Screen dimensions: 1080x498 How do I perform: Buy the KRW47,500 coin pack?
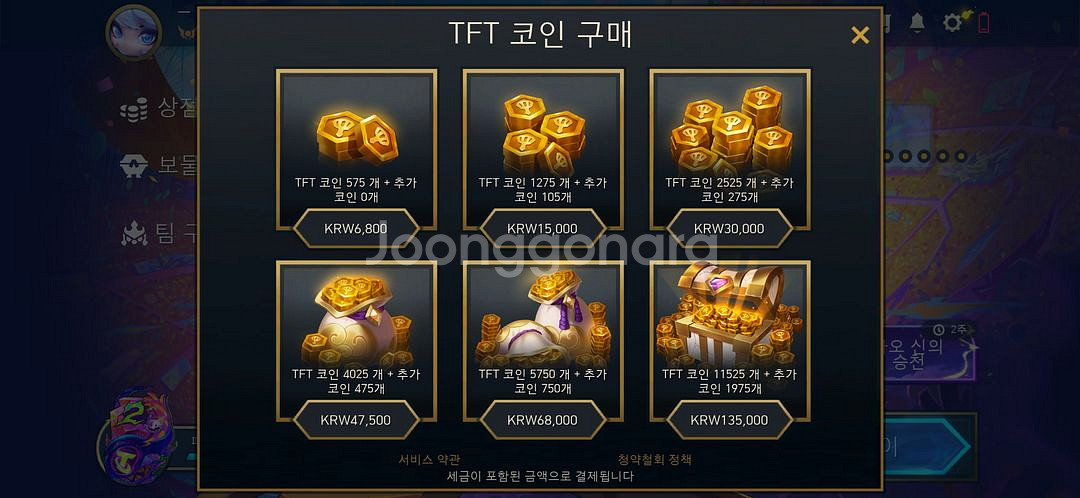(356, 420)
